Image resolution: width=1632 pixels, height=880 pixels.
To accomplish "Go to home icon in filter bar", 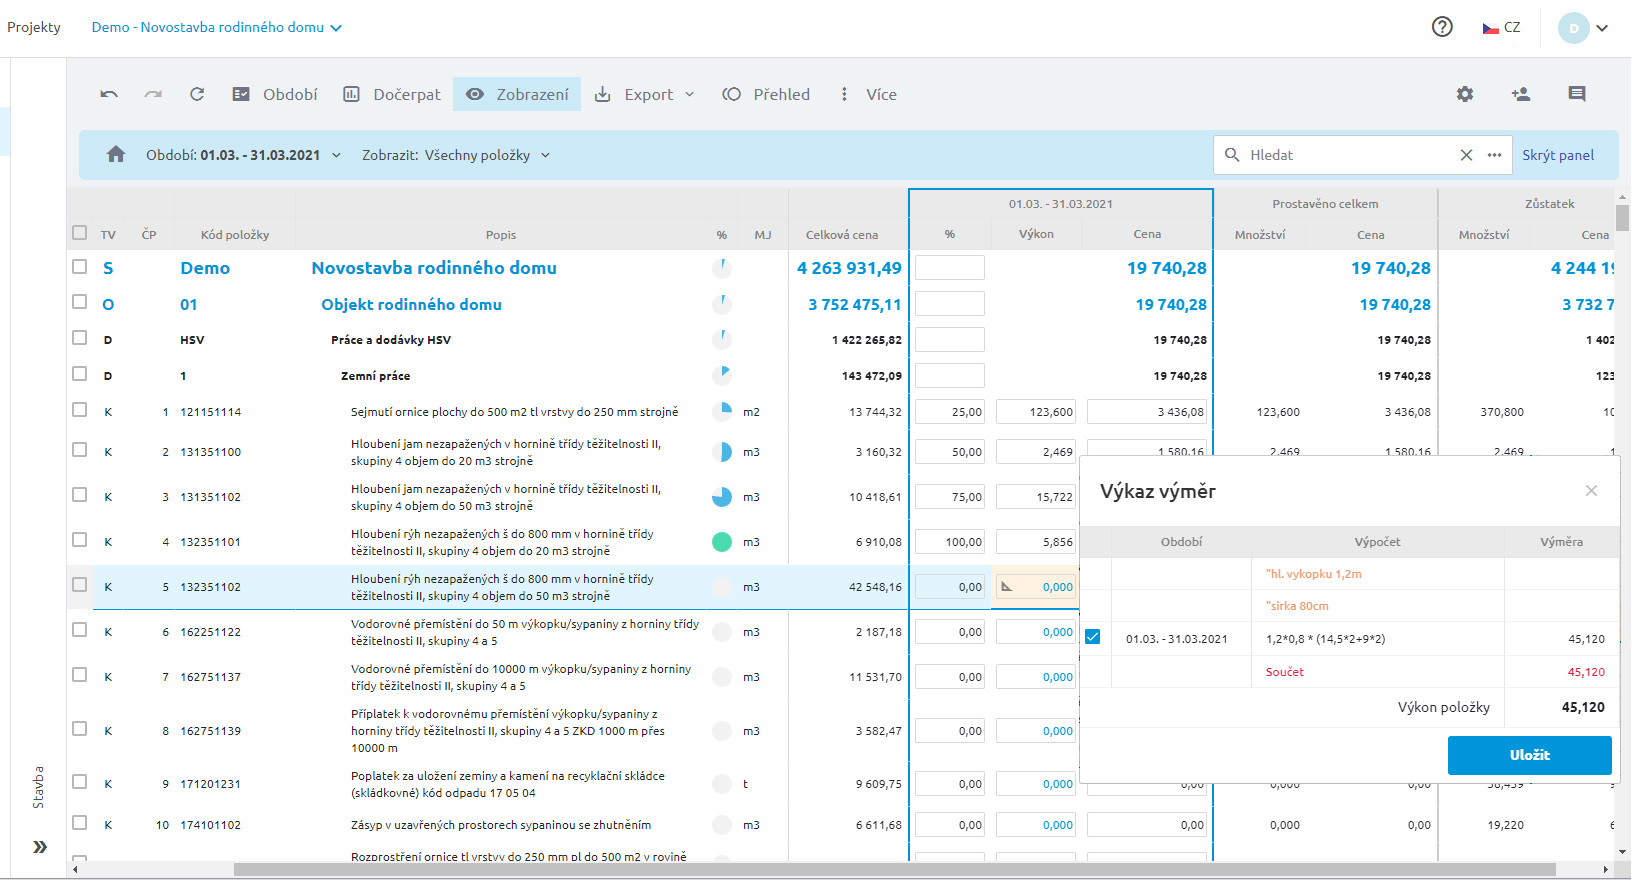I will (116, 155).
